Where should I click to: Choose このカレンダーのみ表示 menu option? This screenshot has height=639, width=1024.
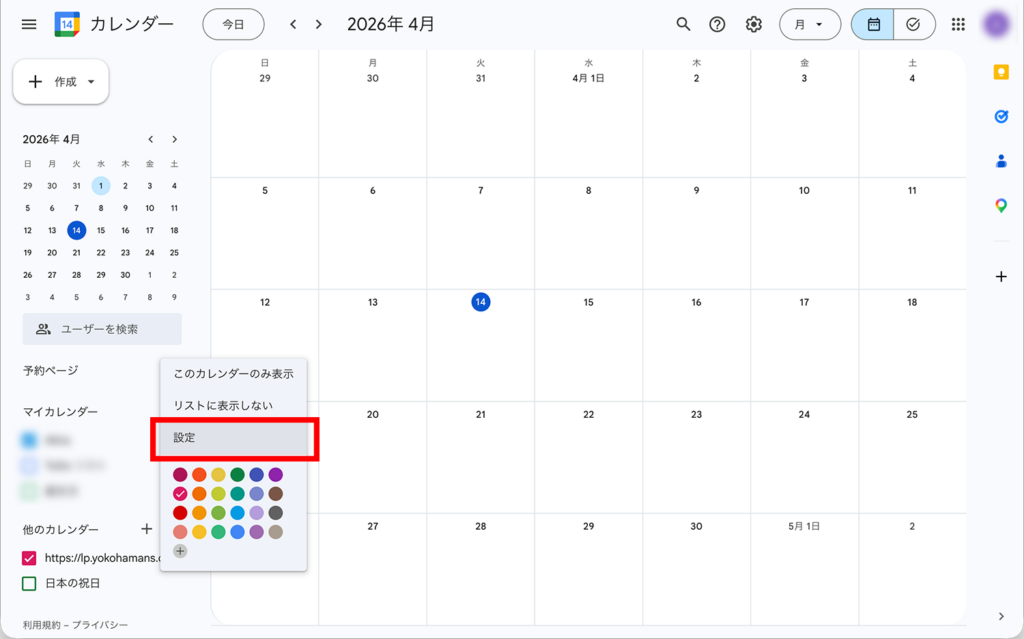point(233,374)
